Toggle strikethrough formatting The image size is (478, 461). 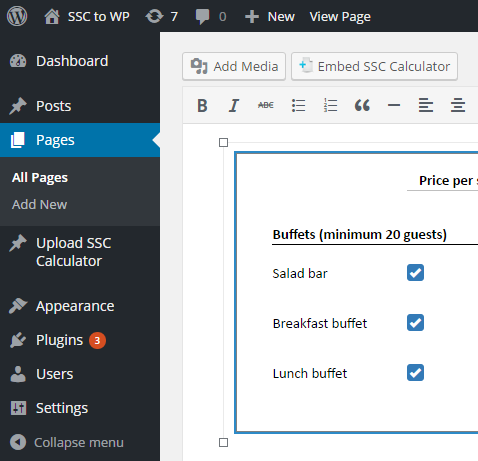pos(266,106)
